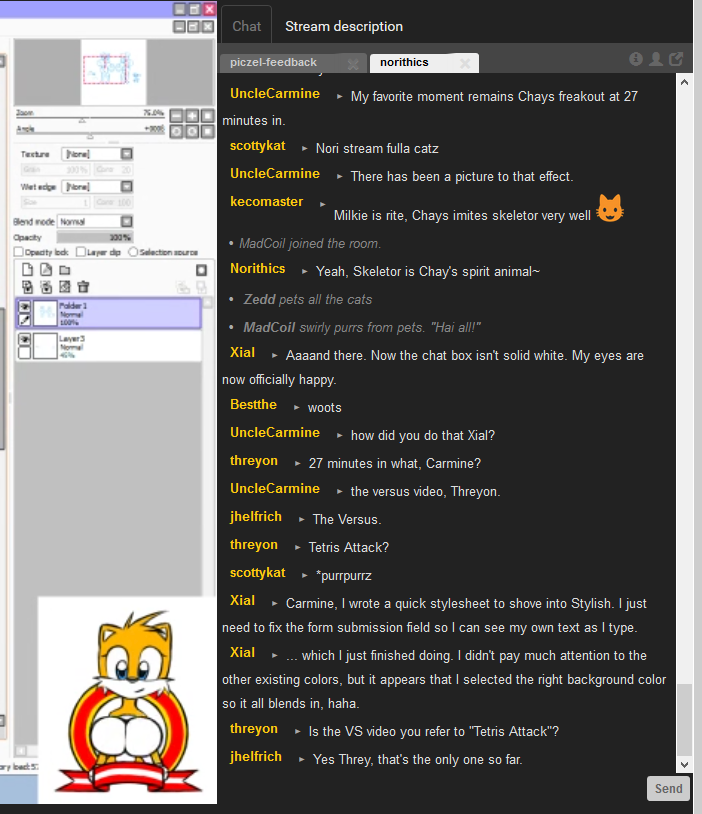
Task: Clear the selected layer contents
Action: [x=65, y=287]
